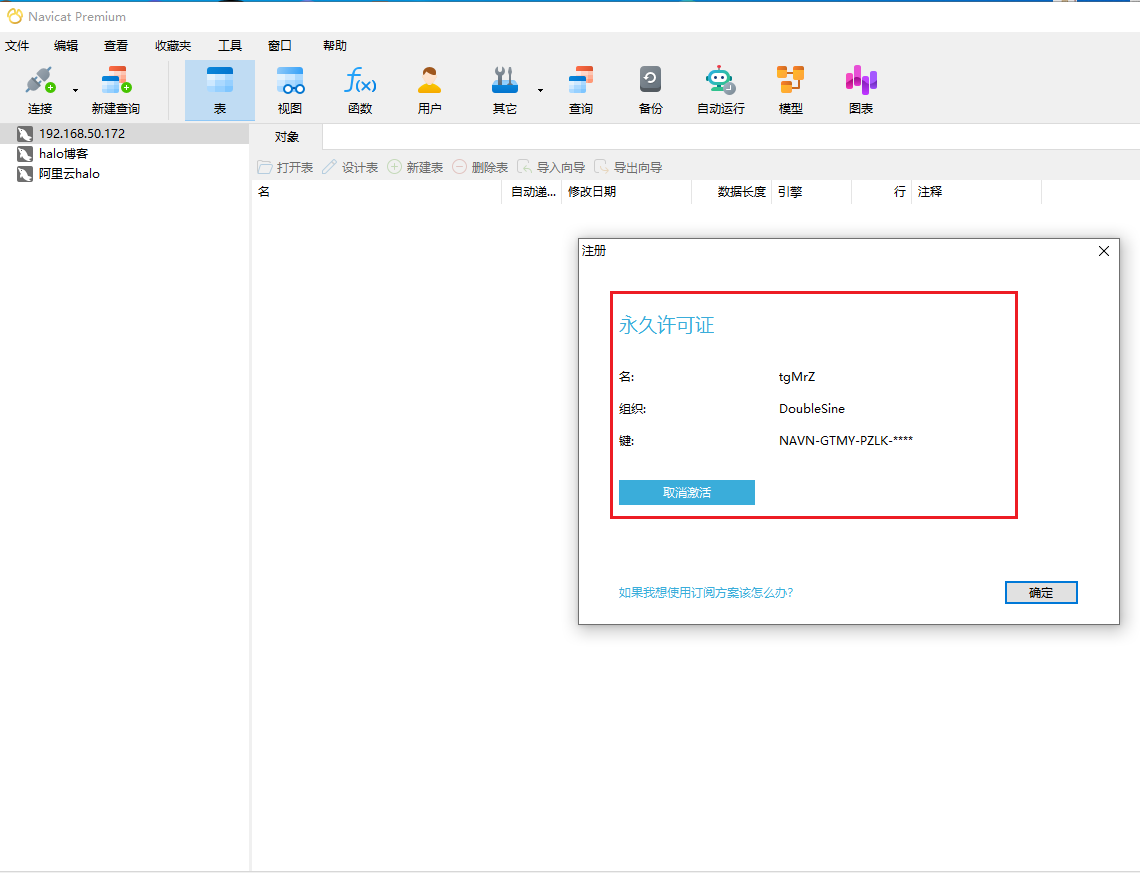Screen dimensions: 1140x873
Task: Select the Function (函数) toolbar icon
Action: click(360, 90)
